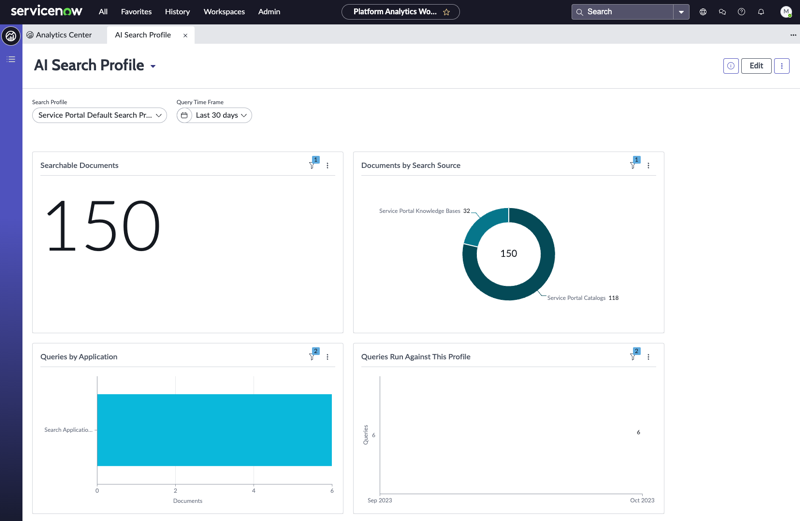Click the Sep 2023 axis label
Image resolution: width=800 pixels, height=521 pixels.
[x=380, y=500]
